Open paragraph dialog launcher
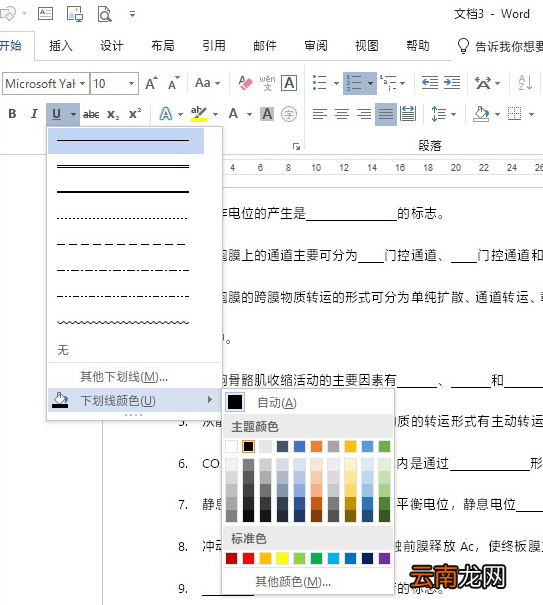 (x=296, y=146)
